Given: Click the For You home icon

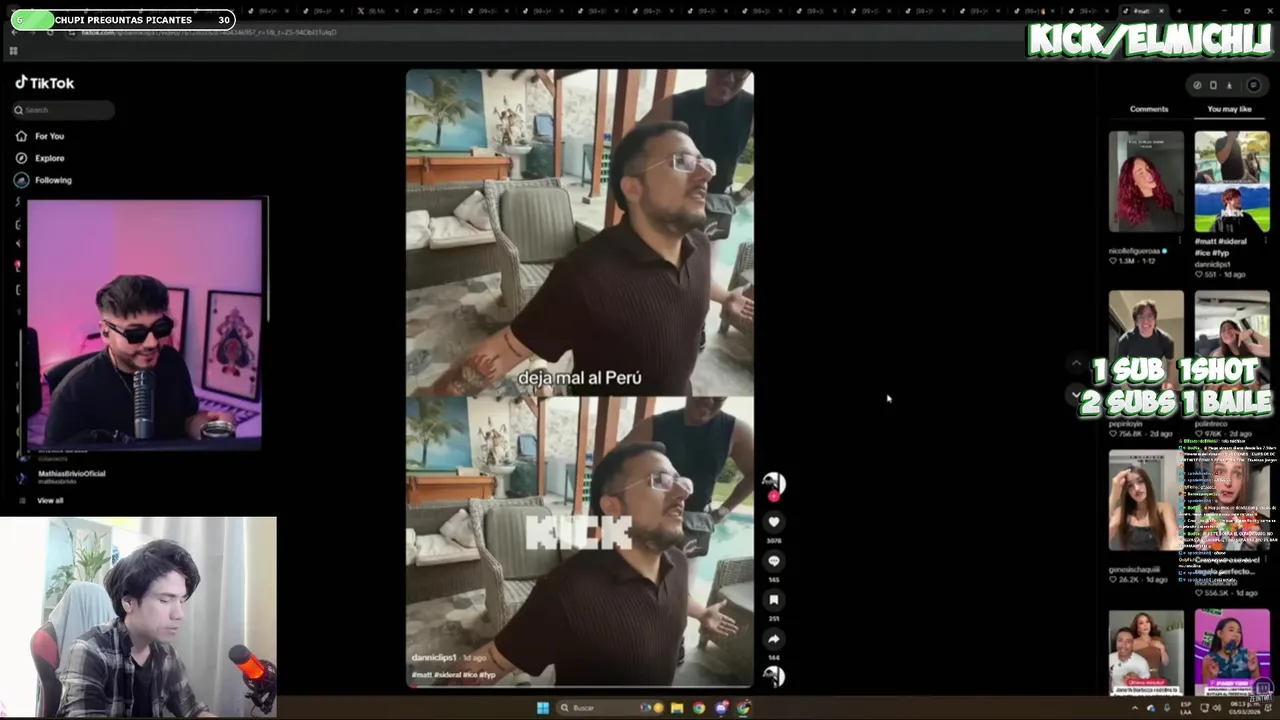Looking at the screenshot, I should point(21,136).
